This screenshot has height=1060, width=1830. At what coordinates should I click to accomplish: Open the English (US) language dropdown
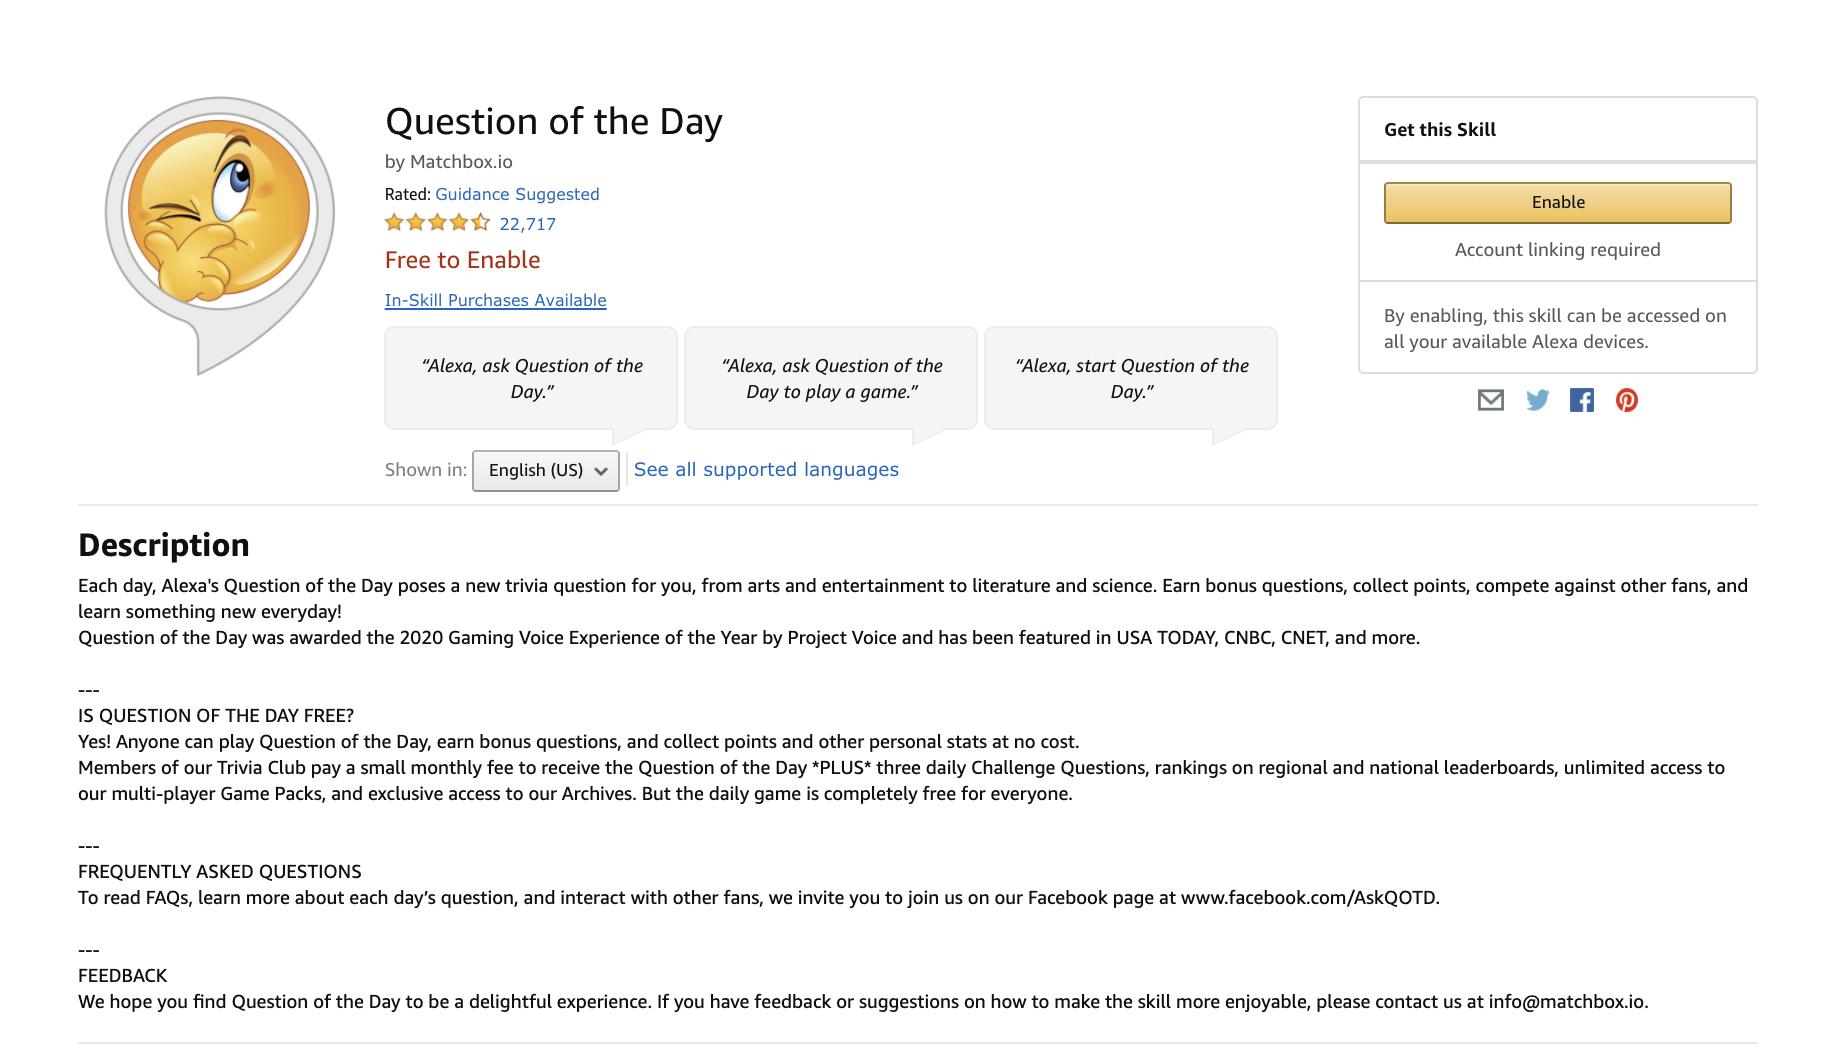tap(546, 470)
